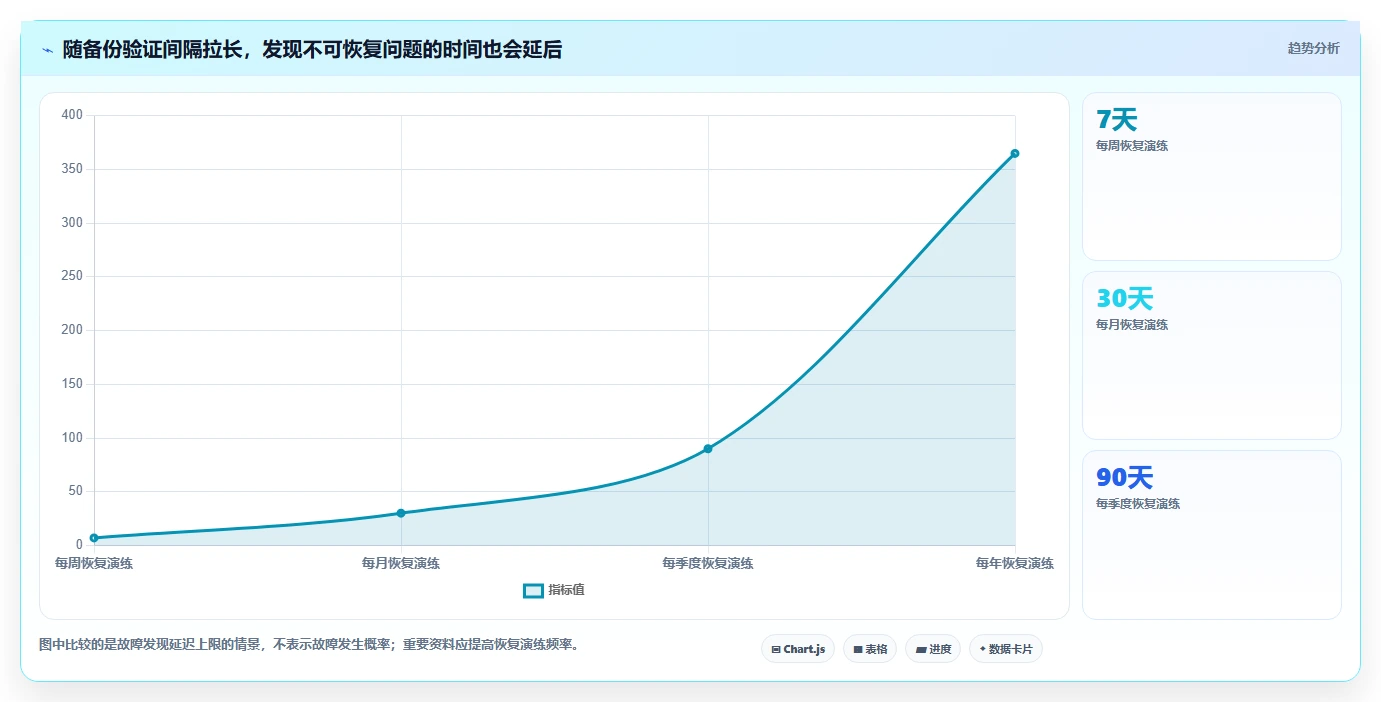
Task: Click the 每月恢复演练 x-axis label
Action: pos(401,563)
